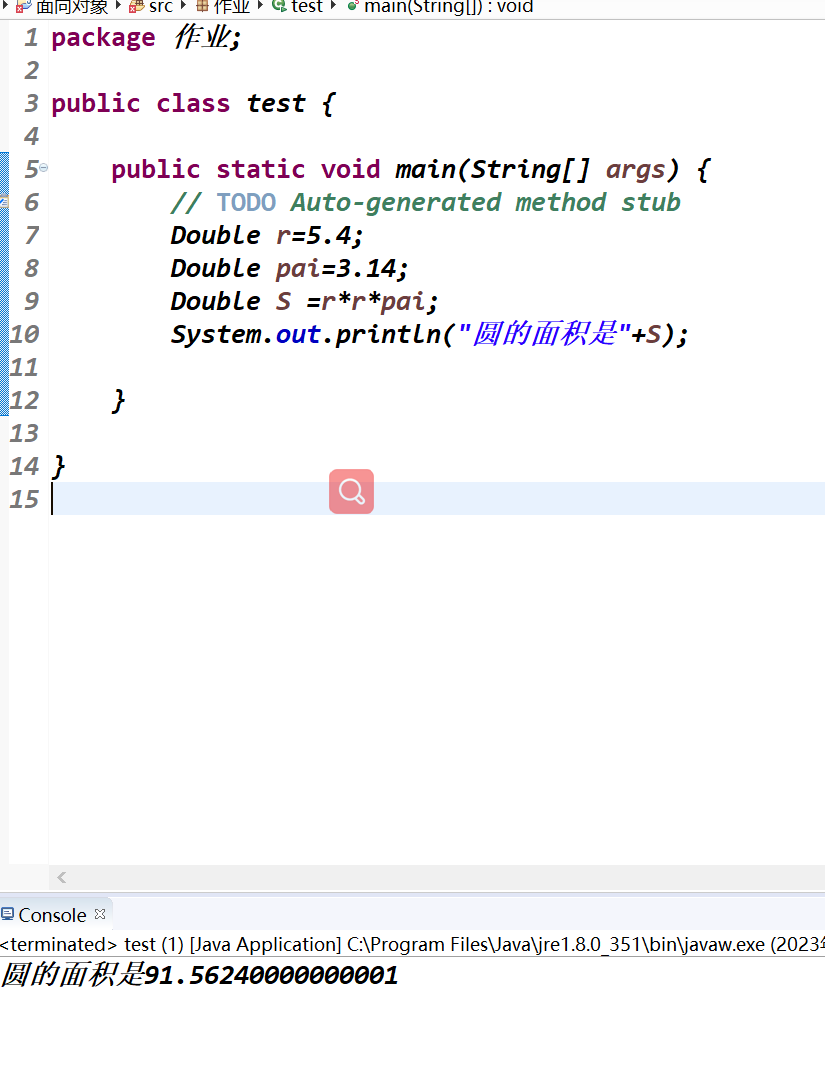Viewport: 825px width, 1089px height.
Task: Click line number 3 in the gutter
Action: click(31, 103)
